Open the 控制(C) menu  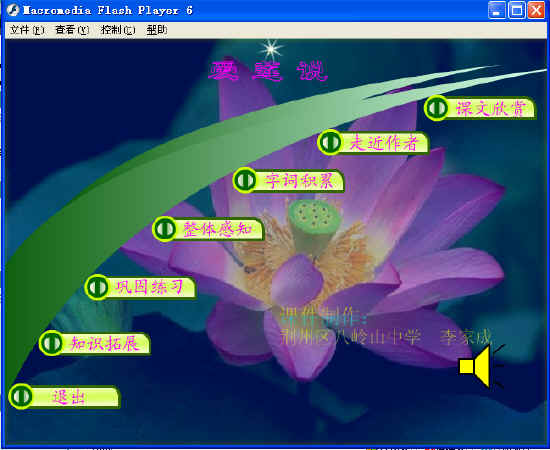click(118, 30)
